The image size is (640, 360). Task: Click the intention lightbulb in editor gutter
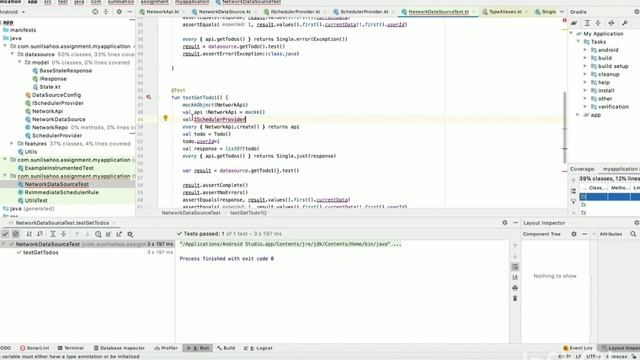[165, 118]
